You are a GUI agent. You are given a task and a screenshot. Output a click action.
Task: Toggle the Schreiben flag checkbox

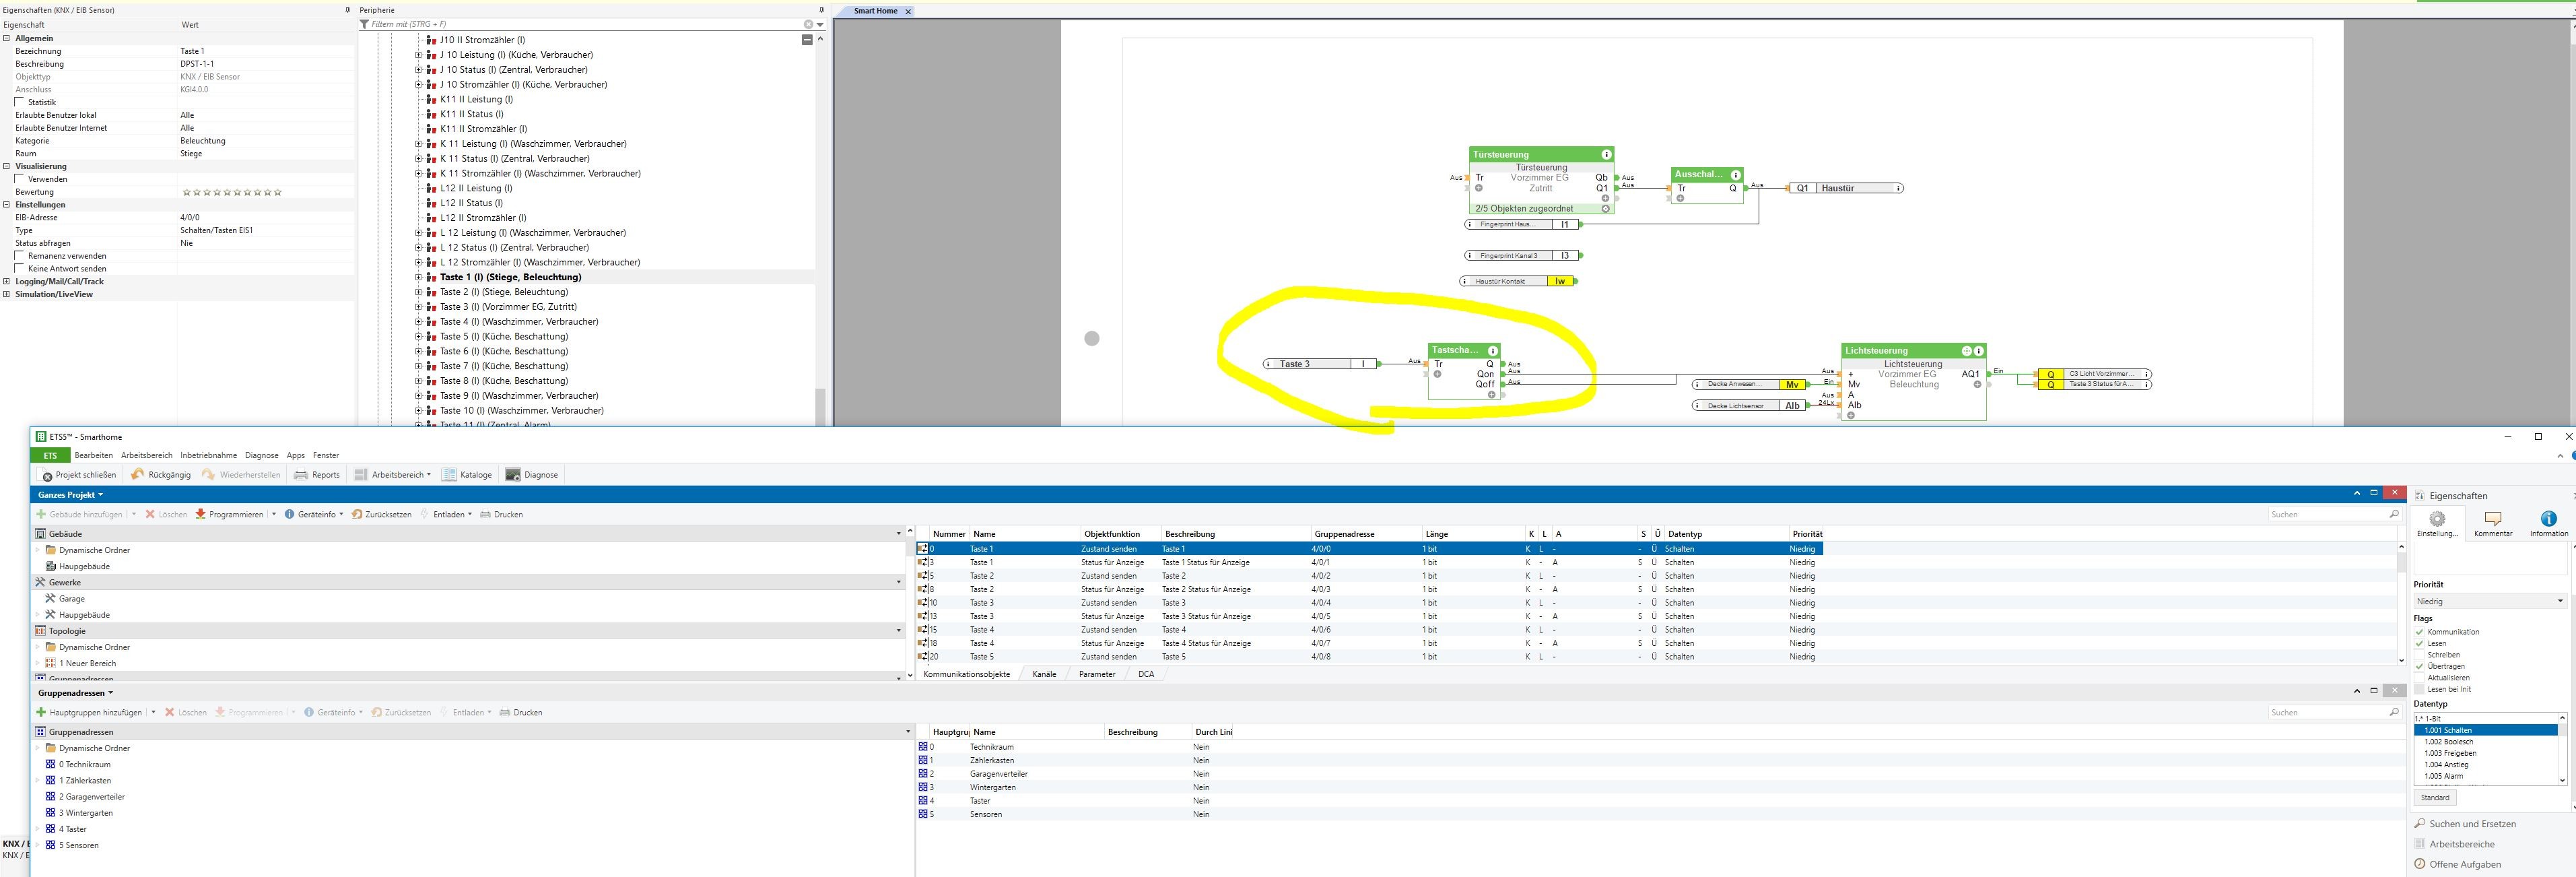(2420, 655)
